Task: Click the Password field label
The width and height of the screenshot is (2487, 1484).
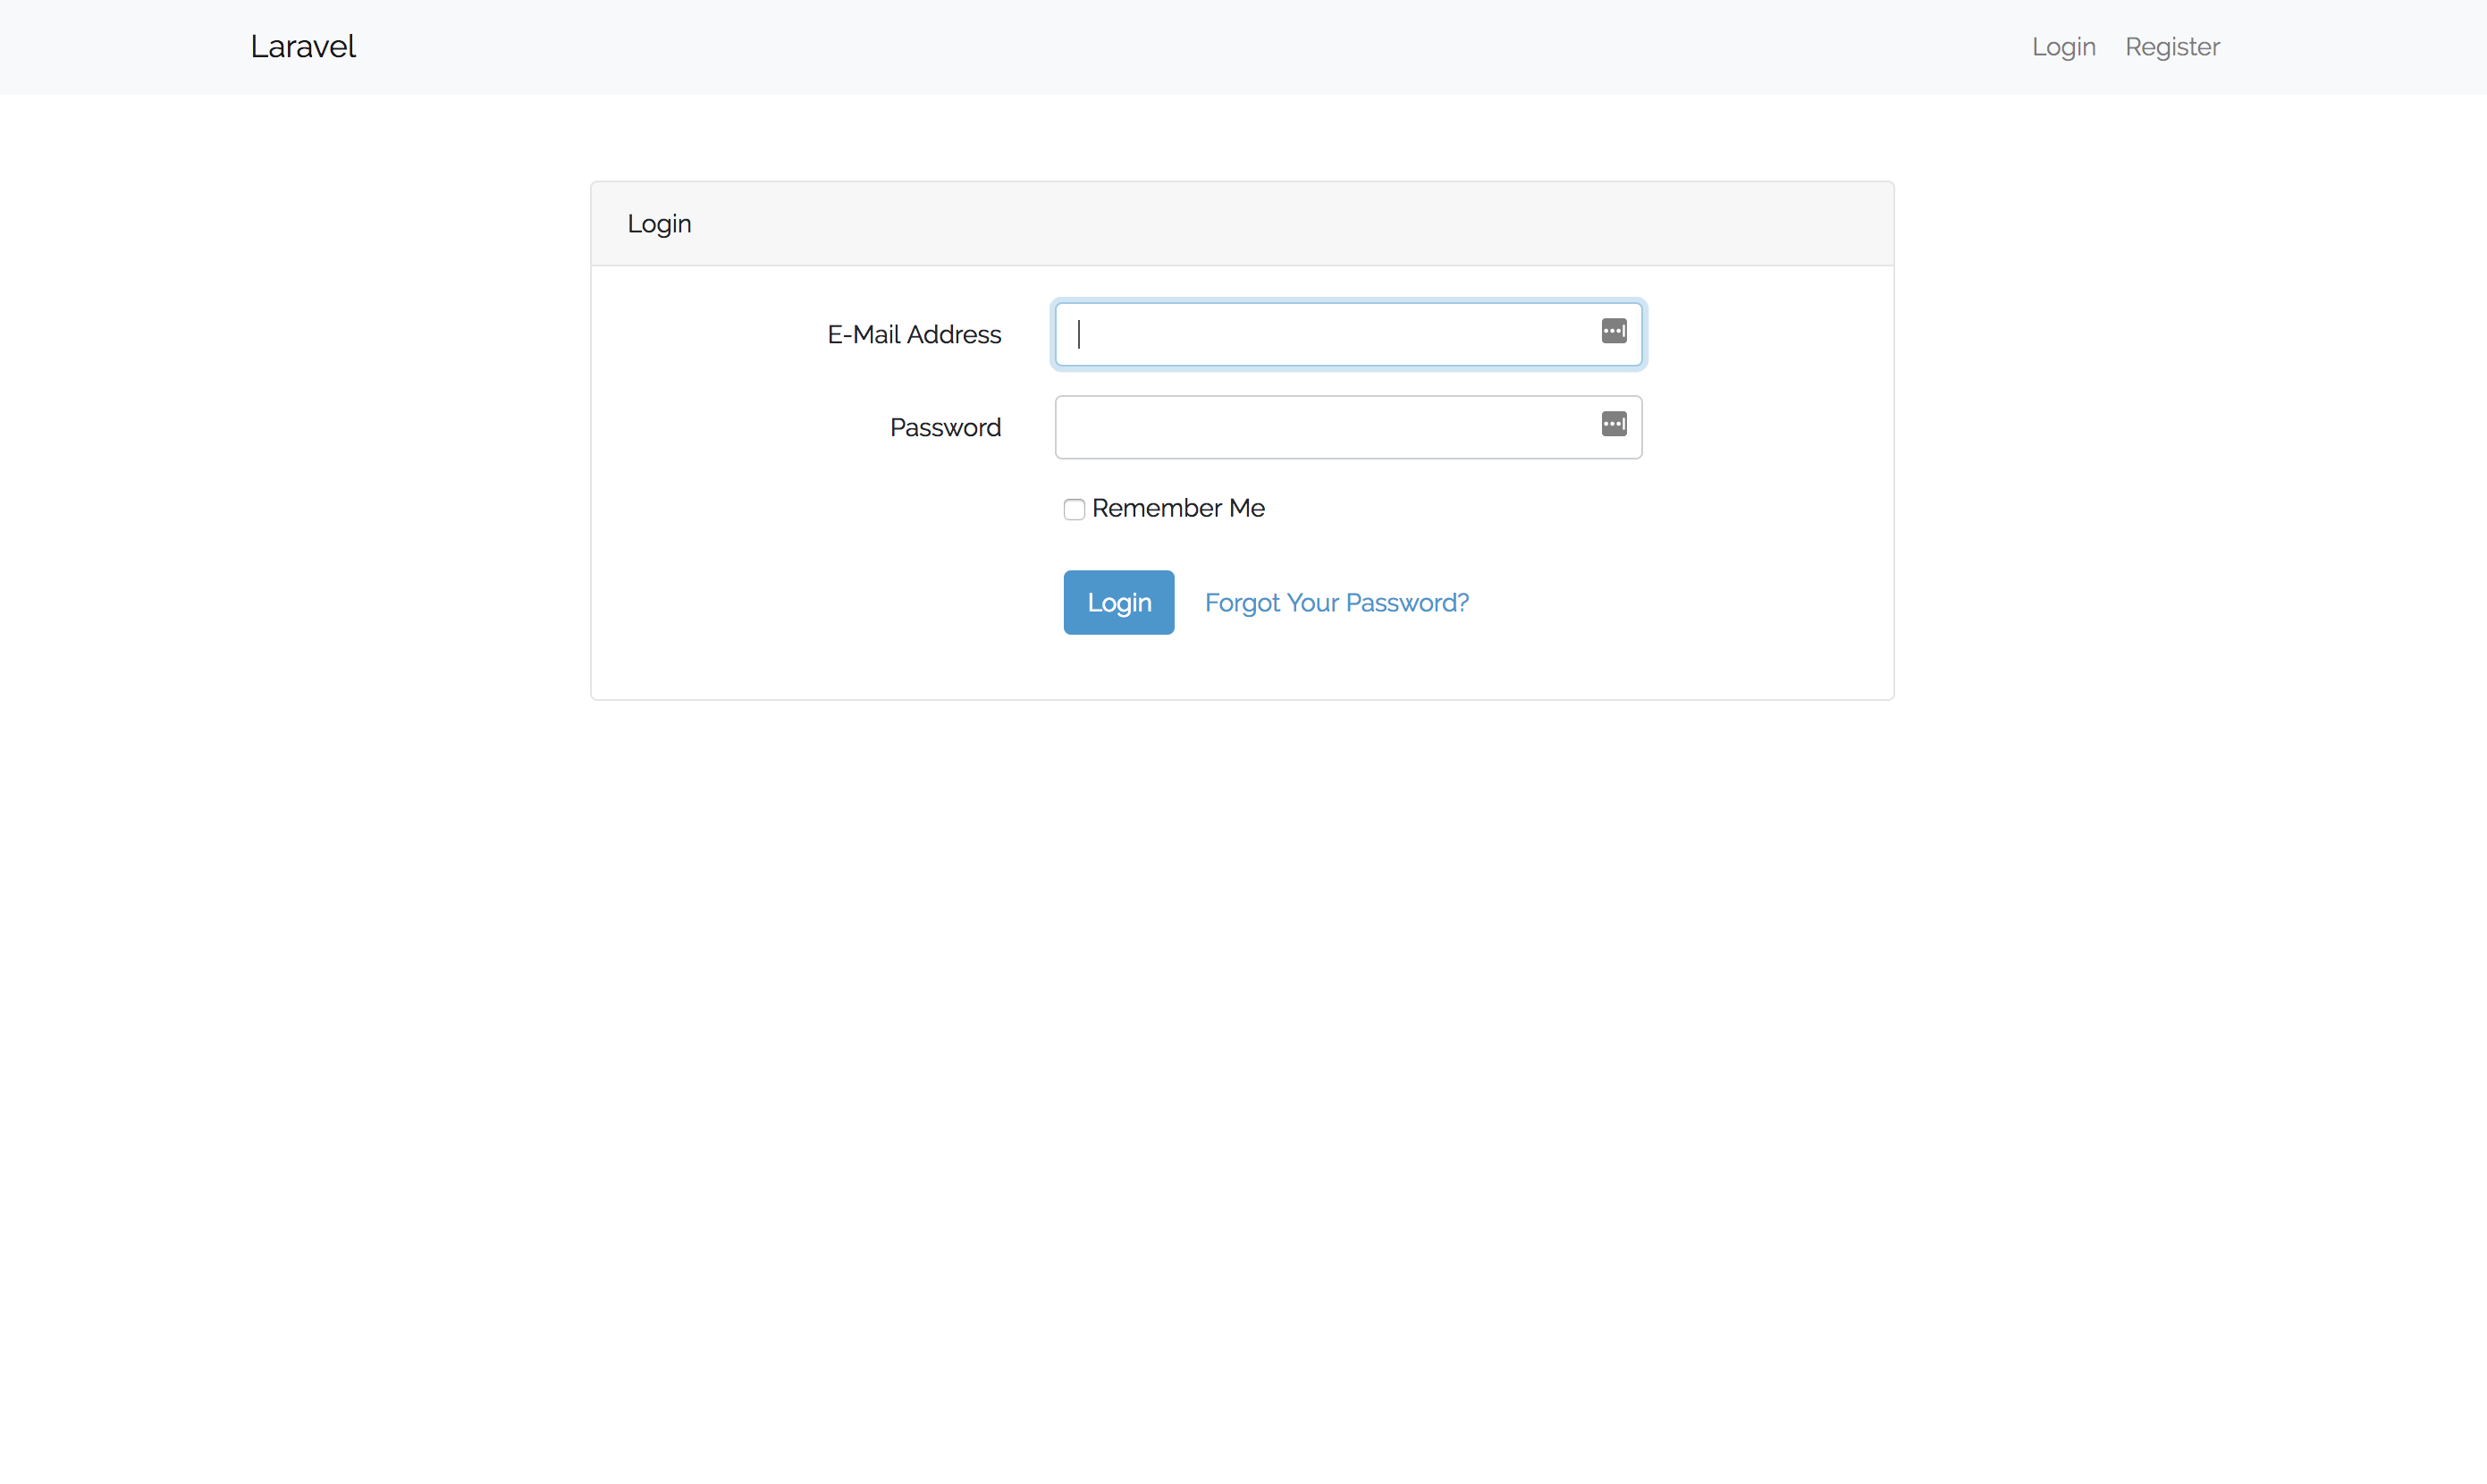Action: [945, 428]
